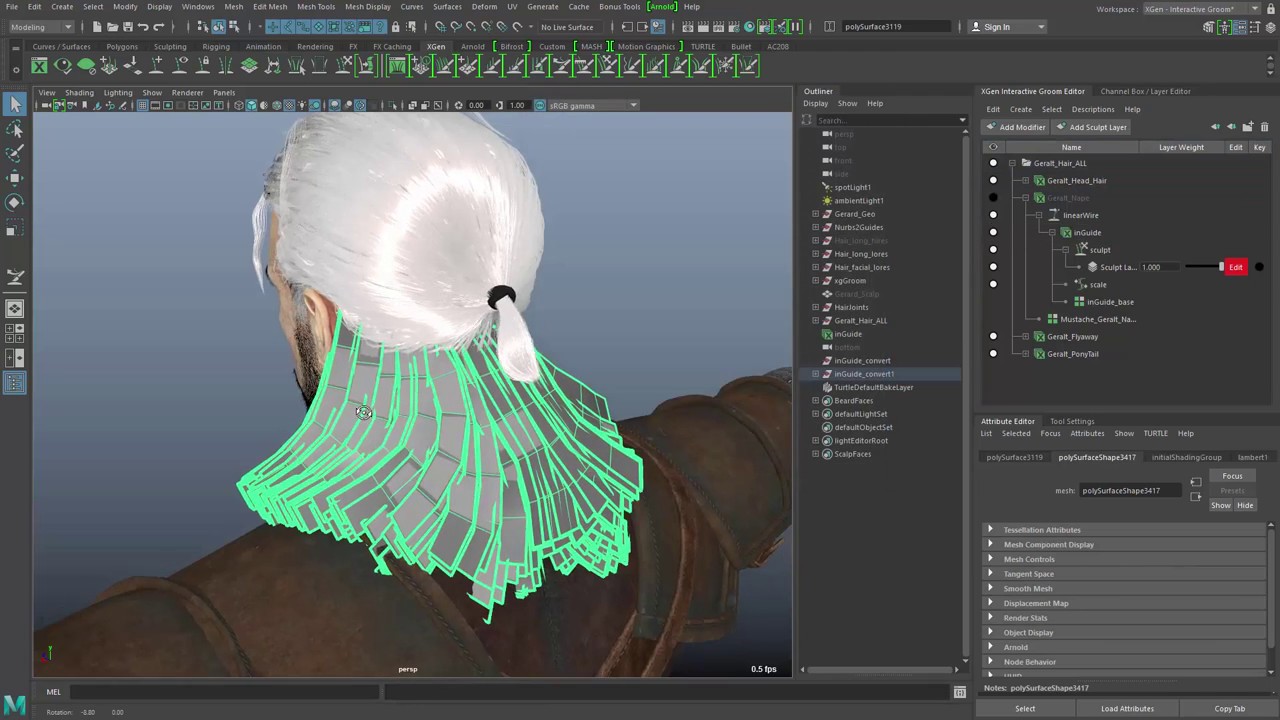Click Add Sculpt Layer button
Viewport: 1280px width, 720px height.
tap(1091, 127)
